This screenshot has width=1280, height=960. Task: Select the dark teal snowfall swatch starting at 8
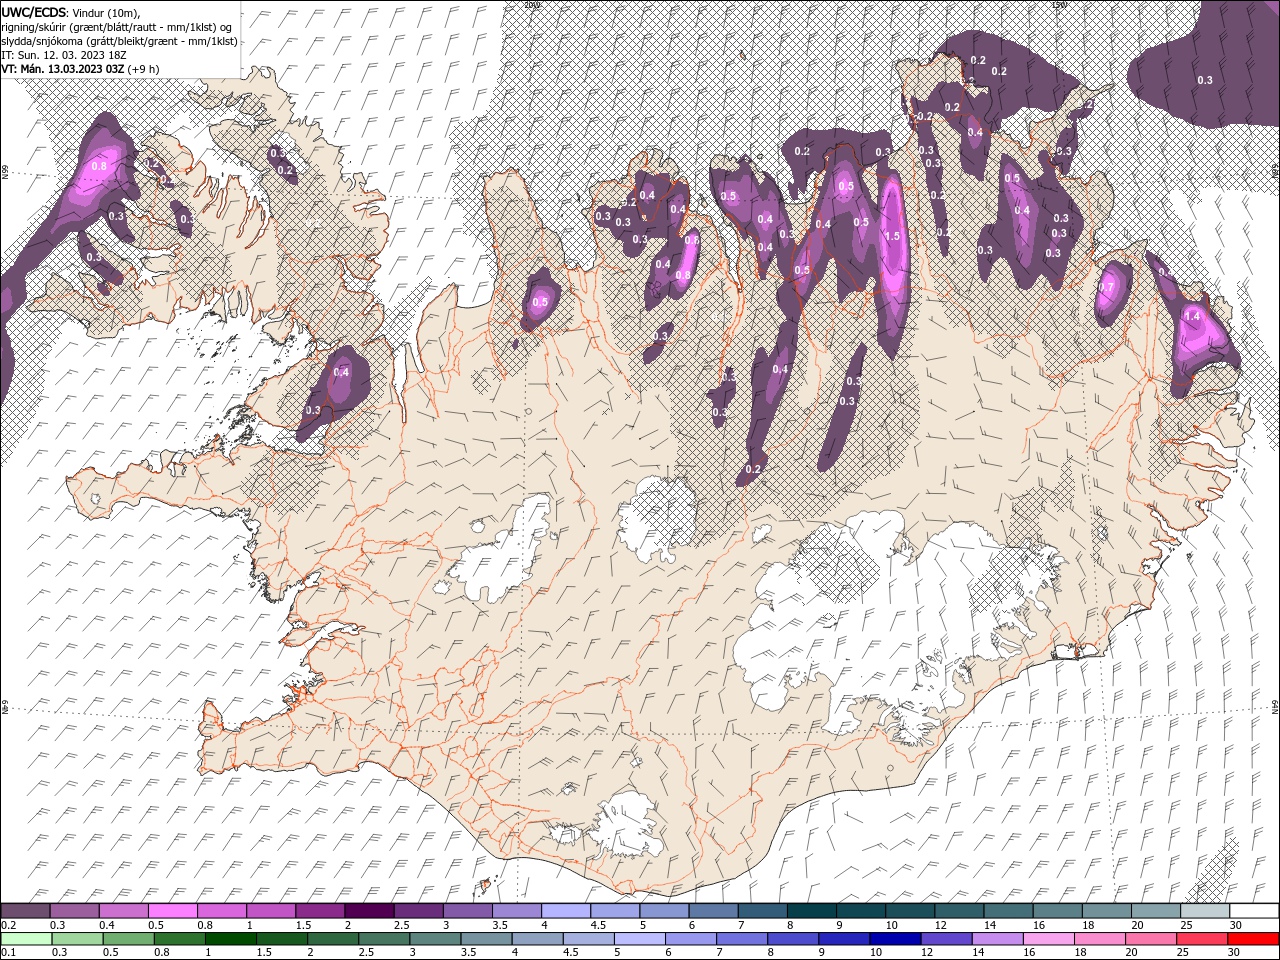pos(811,911)
